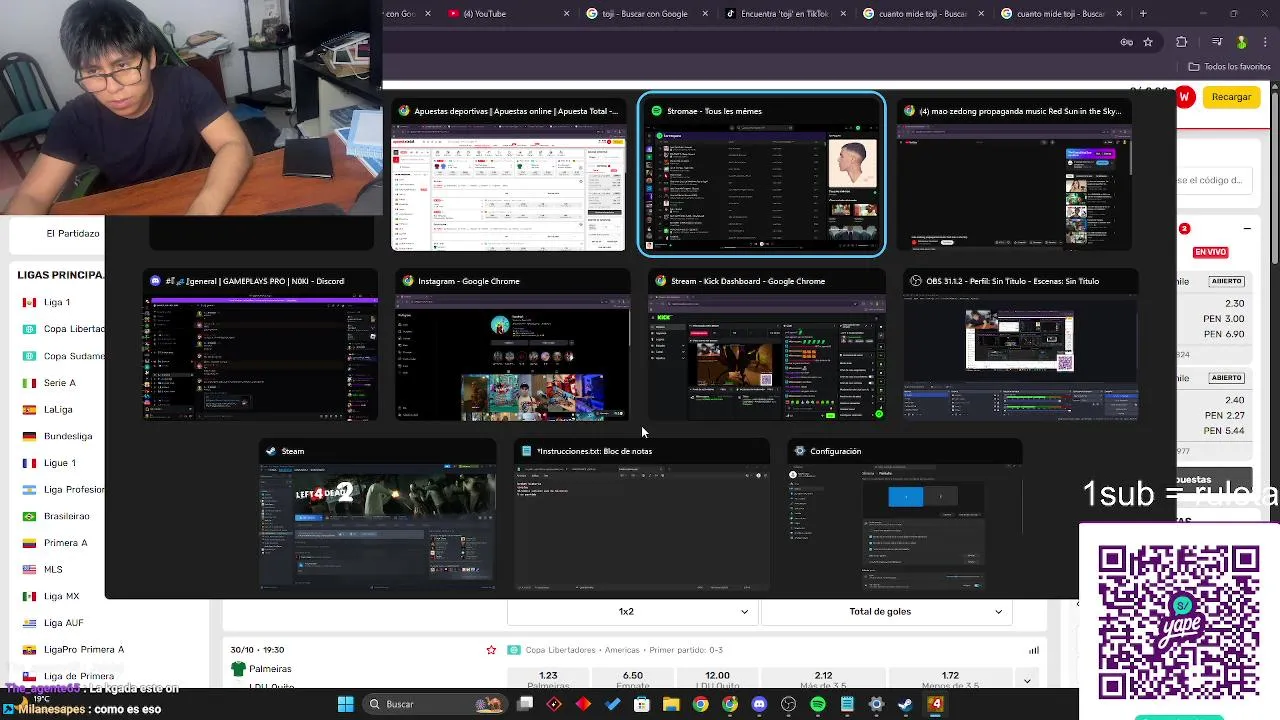Select the Encuentra 'toji' en TikTok tab
This screenshot has width=1280, height=720.
pos(784,14)
